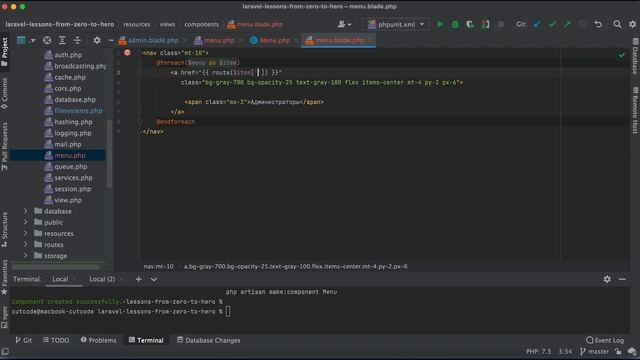Expand the public folder

[x=25, y=222]
